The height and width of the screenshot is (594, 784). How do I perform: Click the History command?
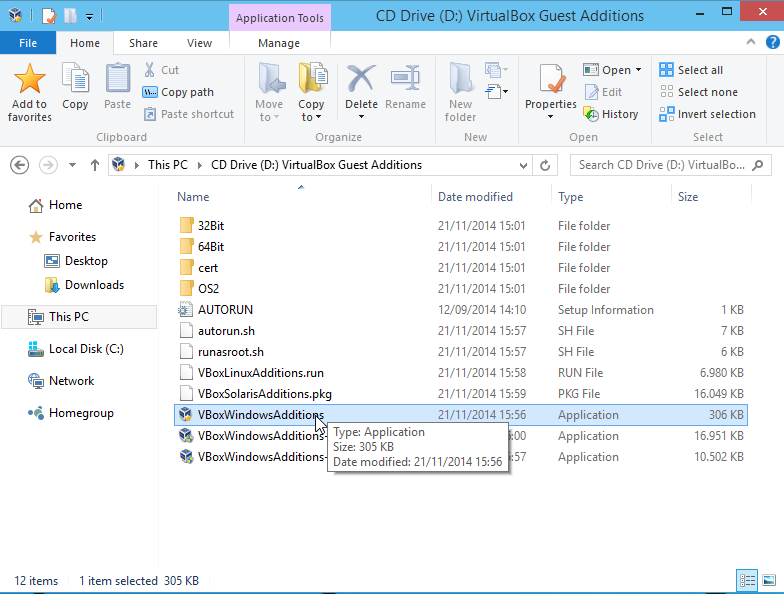click(611, 114)
